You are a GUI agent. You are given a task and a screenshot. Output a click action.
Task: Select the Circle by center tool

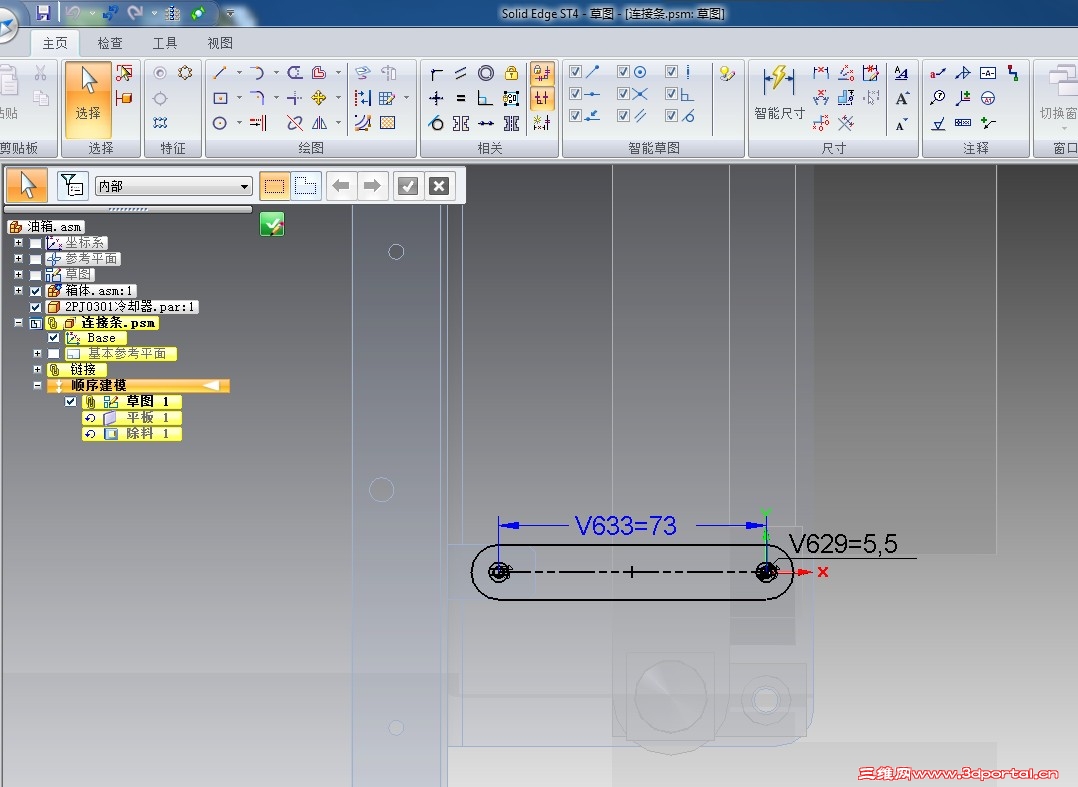click(220, 123)
